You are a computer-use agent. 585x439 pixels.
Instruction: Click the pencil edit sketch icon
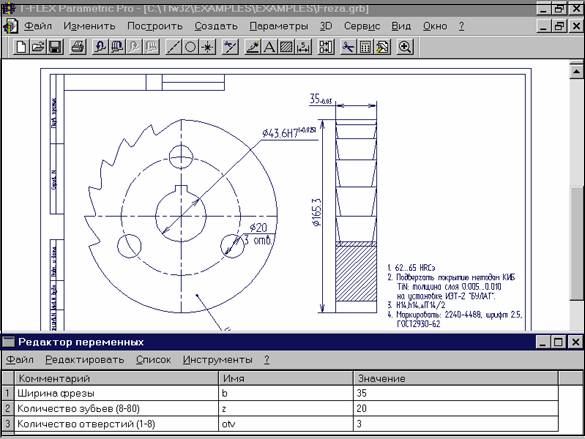pyautogui.click(x=253, y=47)
